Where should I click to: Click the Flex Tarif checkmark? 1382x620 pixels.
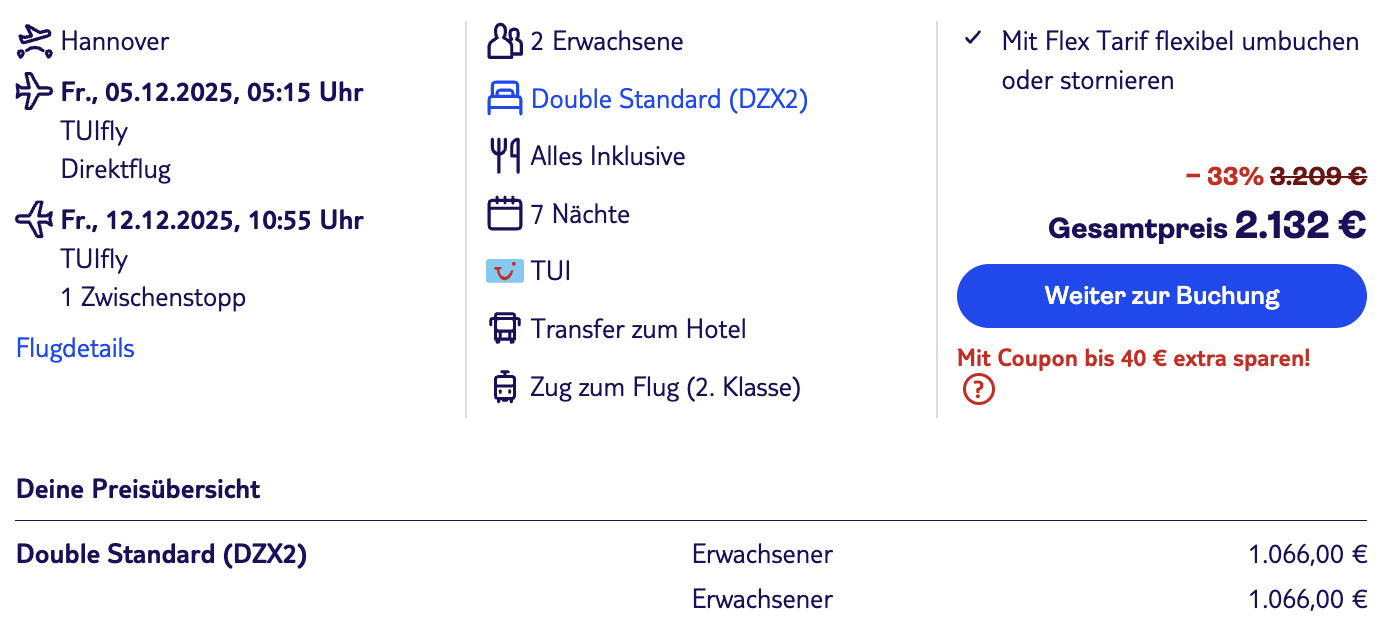coord(972,40)
